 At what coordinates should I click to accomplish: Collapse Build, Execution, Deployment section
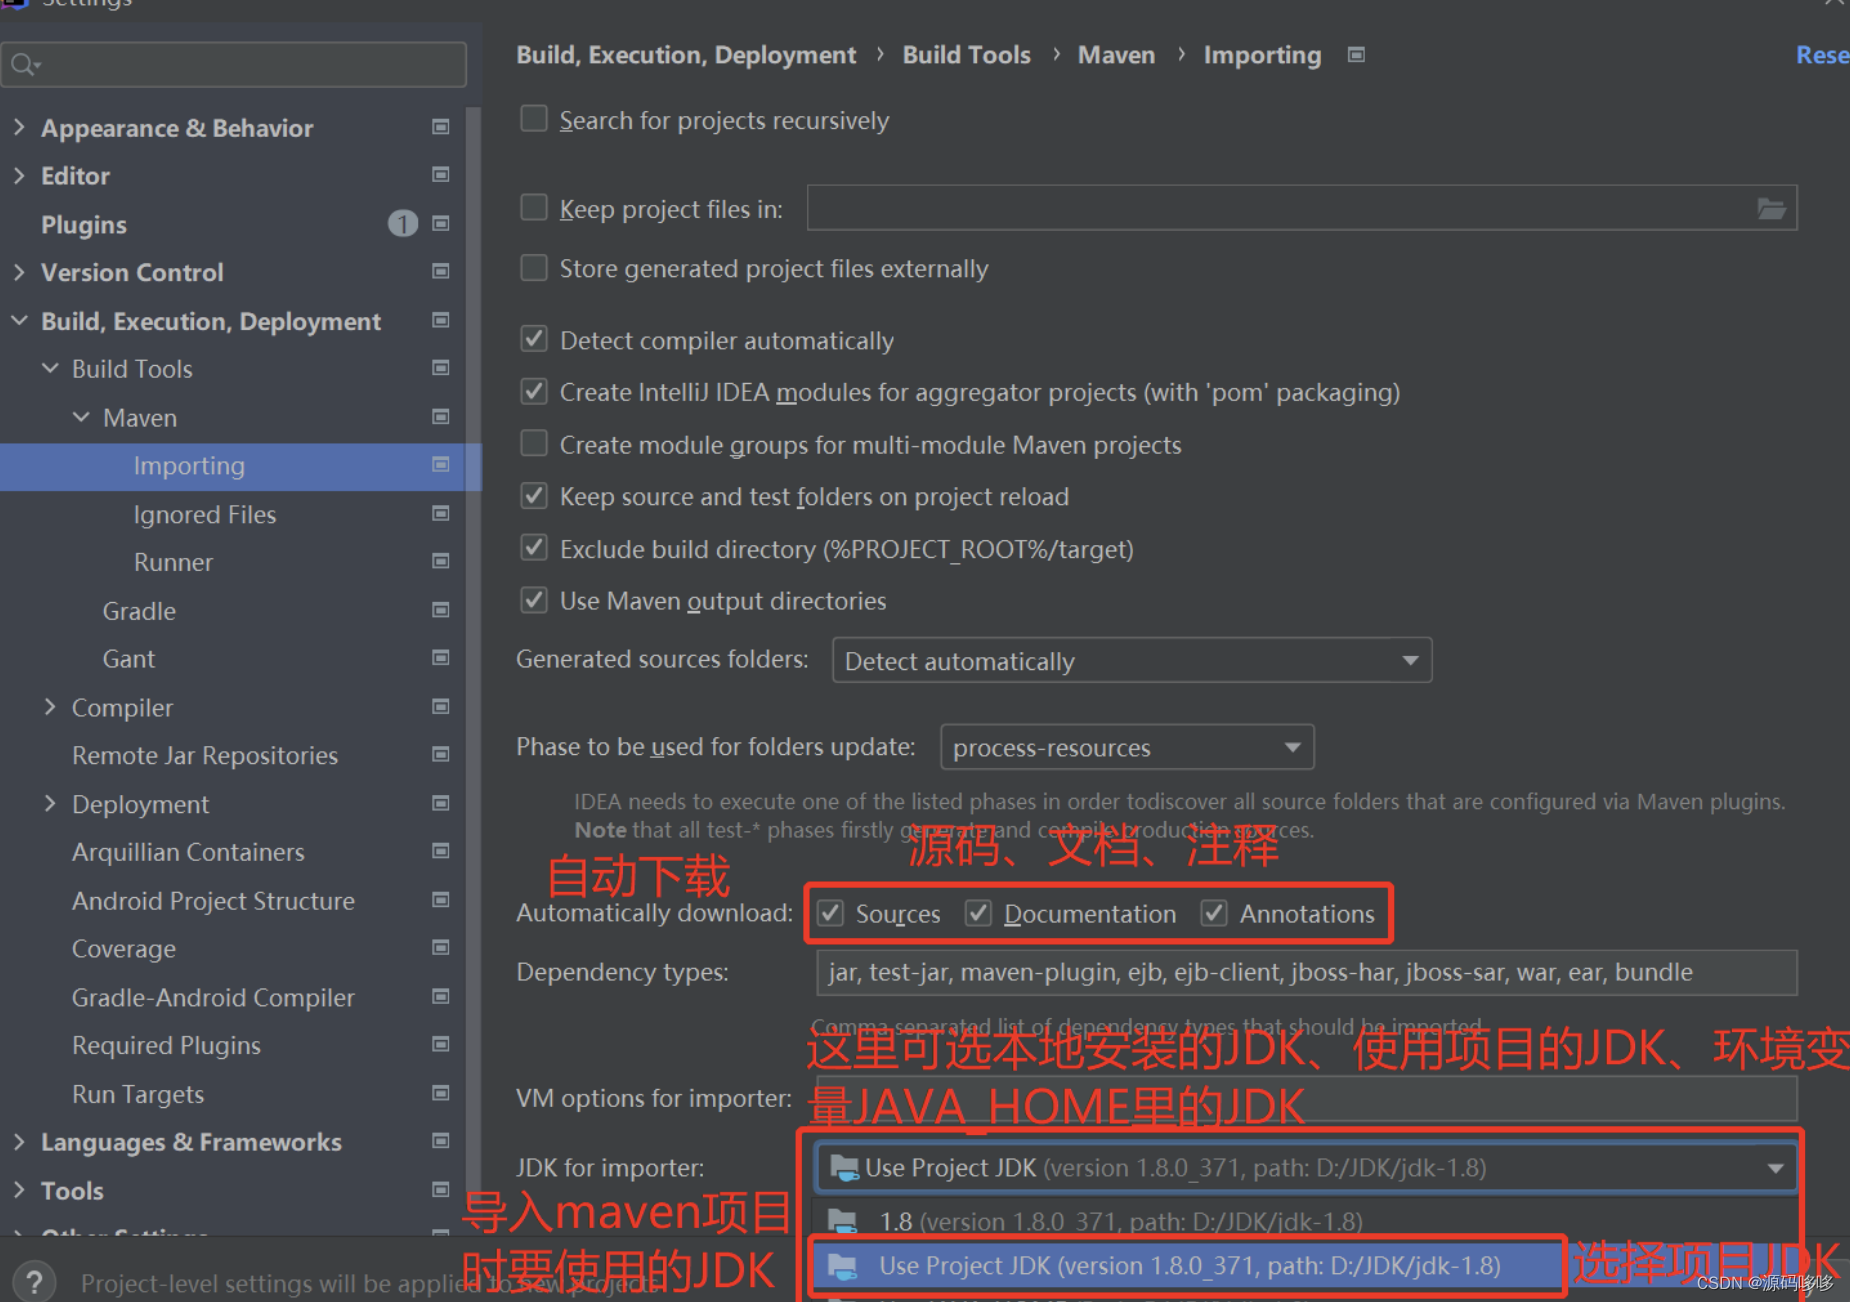coord(19,320)
